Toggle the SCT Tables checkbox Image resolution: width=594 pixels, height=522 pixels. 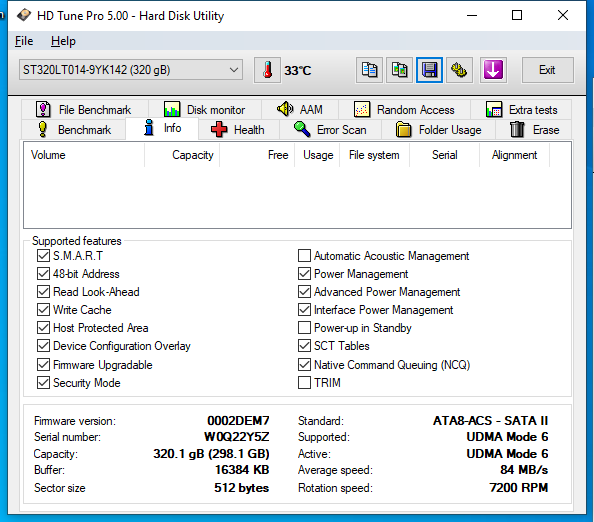coord(304,345)
